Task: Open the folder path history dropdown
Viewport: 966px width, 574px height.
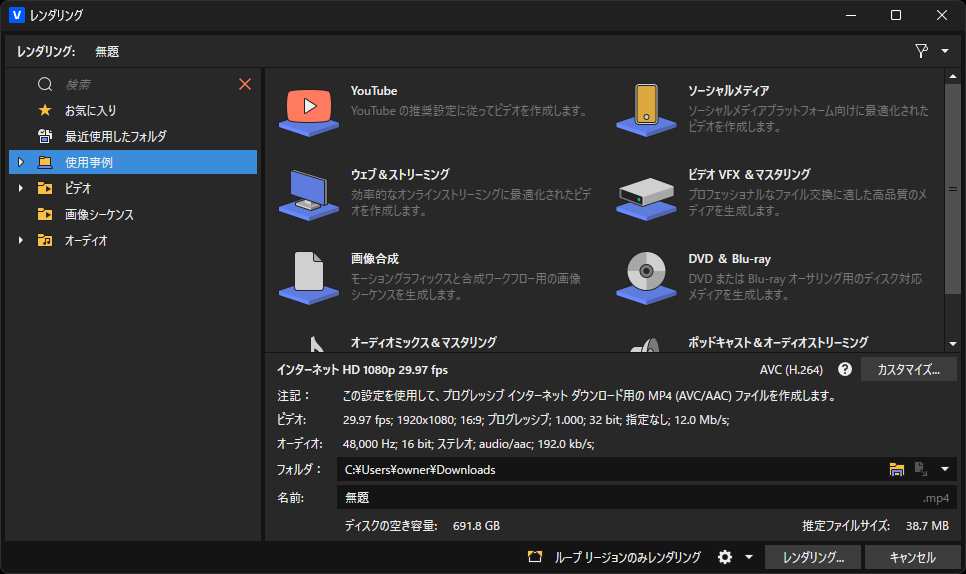Action: click(x=945, y=470)
